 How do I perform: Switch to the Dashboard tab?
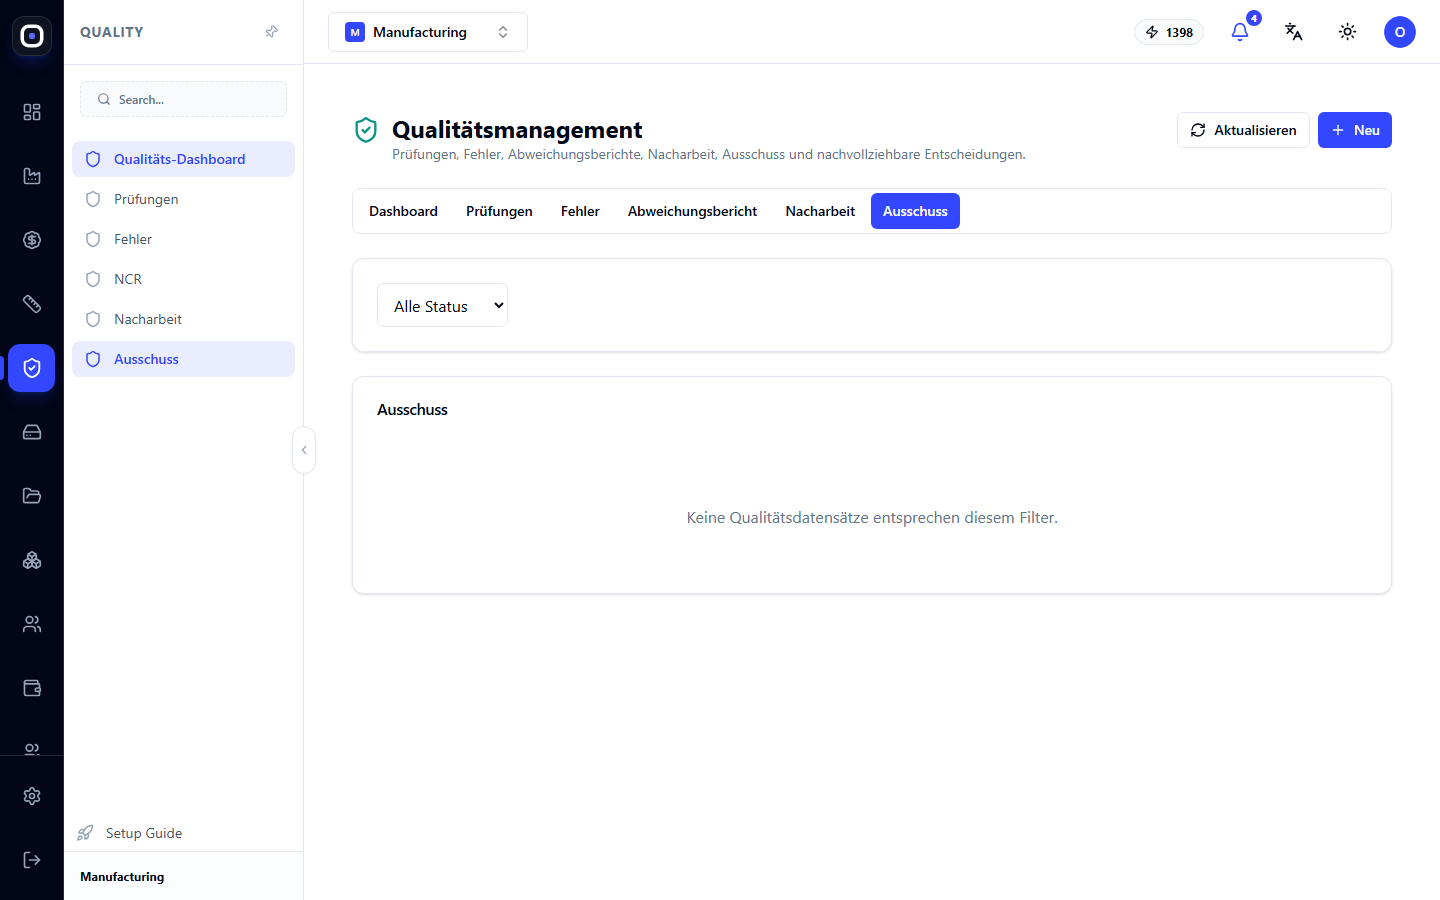point(403,211)
